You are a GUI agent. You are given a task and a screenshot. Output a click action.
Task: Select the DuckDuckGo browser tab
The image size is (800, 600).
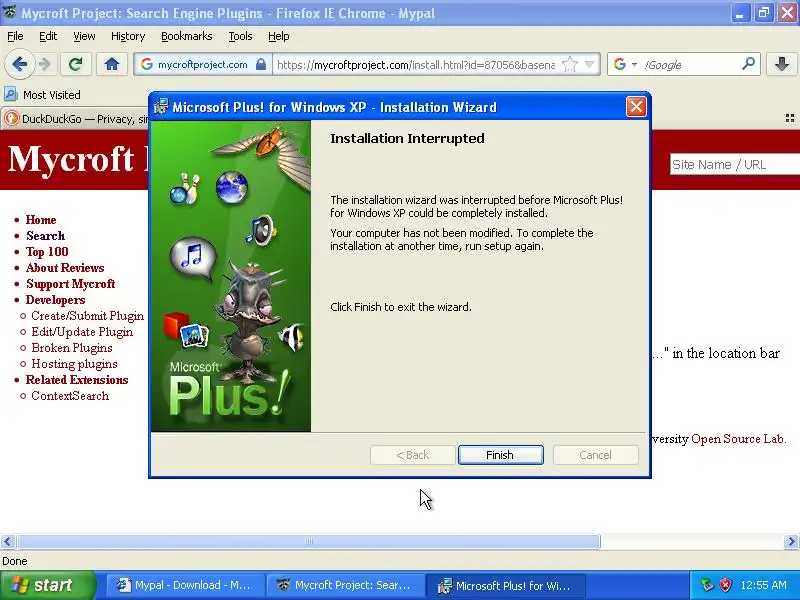tap(76, 119)
